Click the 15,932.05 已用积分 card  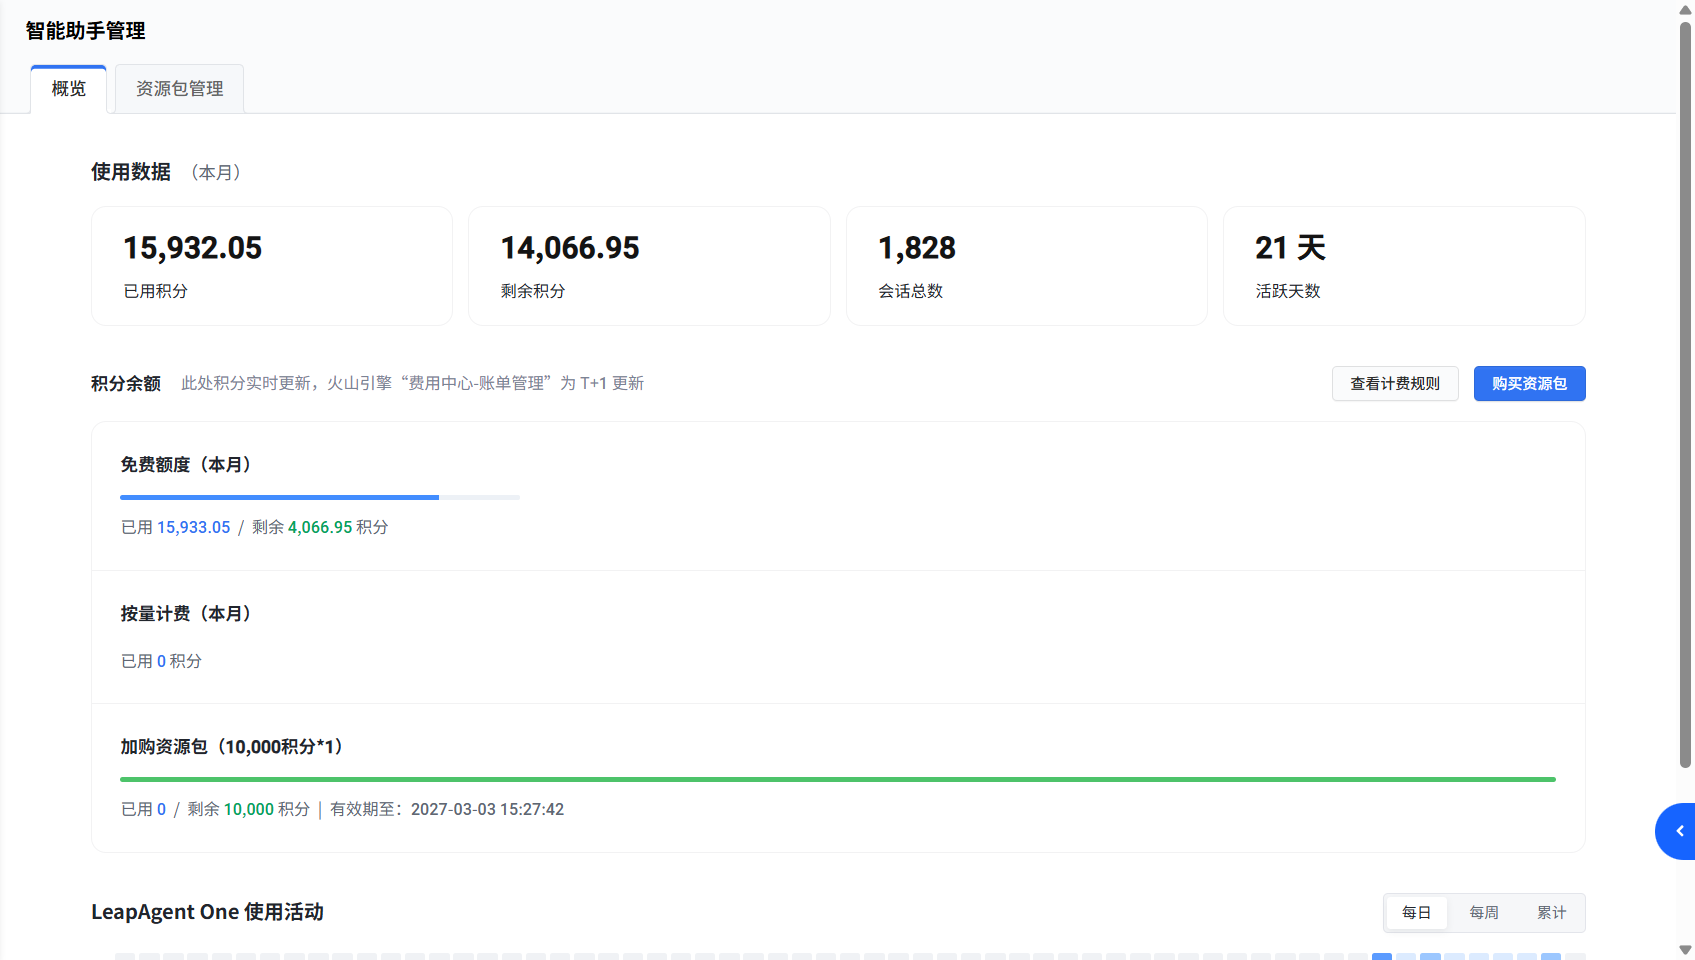272,266
